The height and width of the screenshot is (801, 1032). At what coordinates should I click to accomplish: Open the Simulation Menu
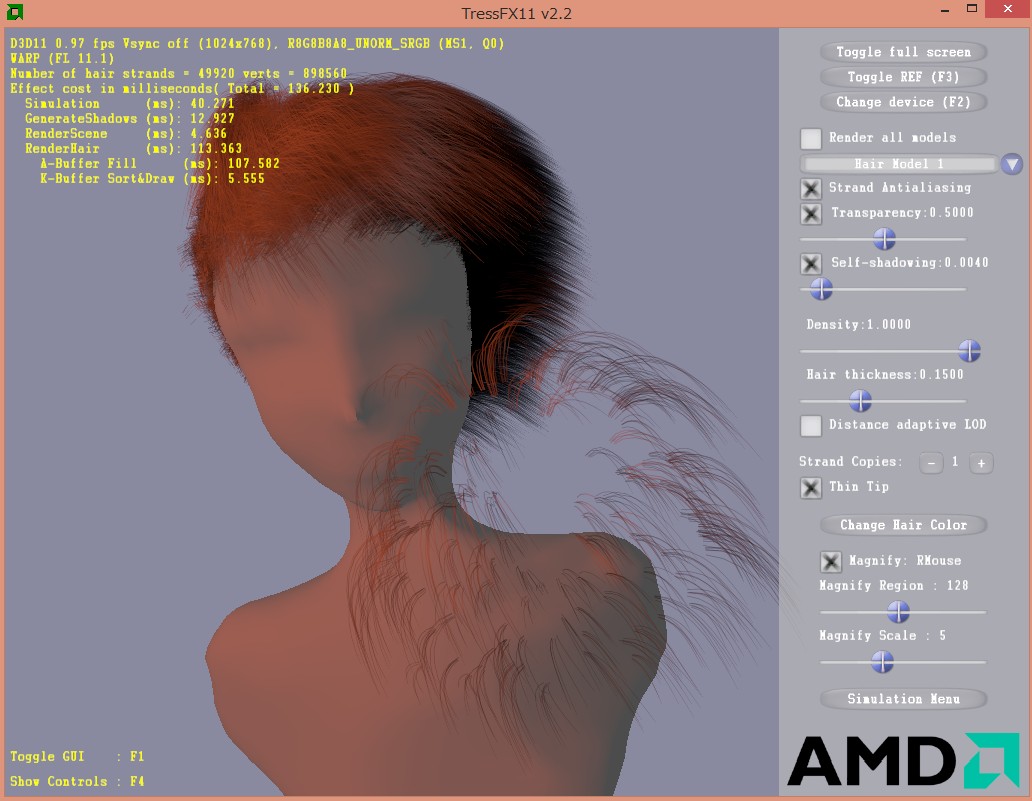(x=903, y=698)
